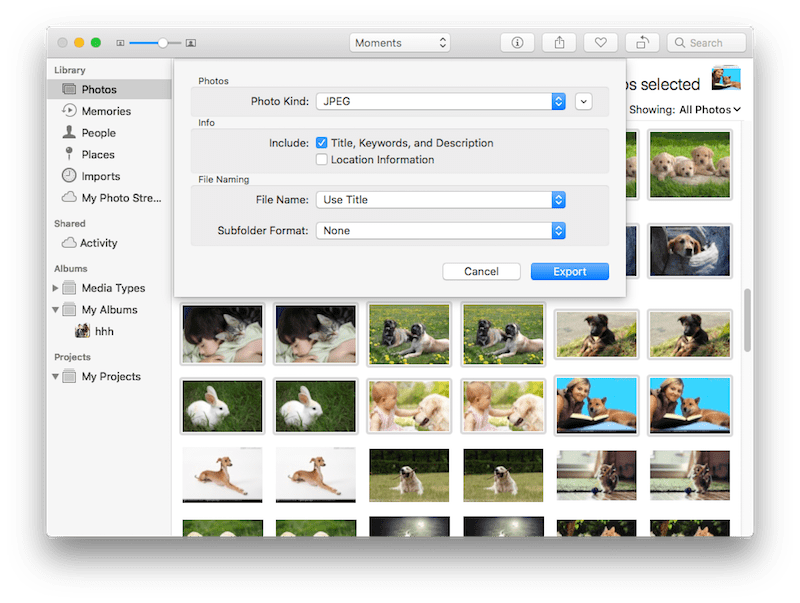The height and width of the screenshot is (603, 800).
Task: Click the Export button
Action: (x=569, y=272)
